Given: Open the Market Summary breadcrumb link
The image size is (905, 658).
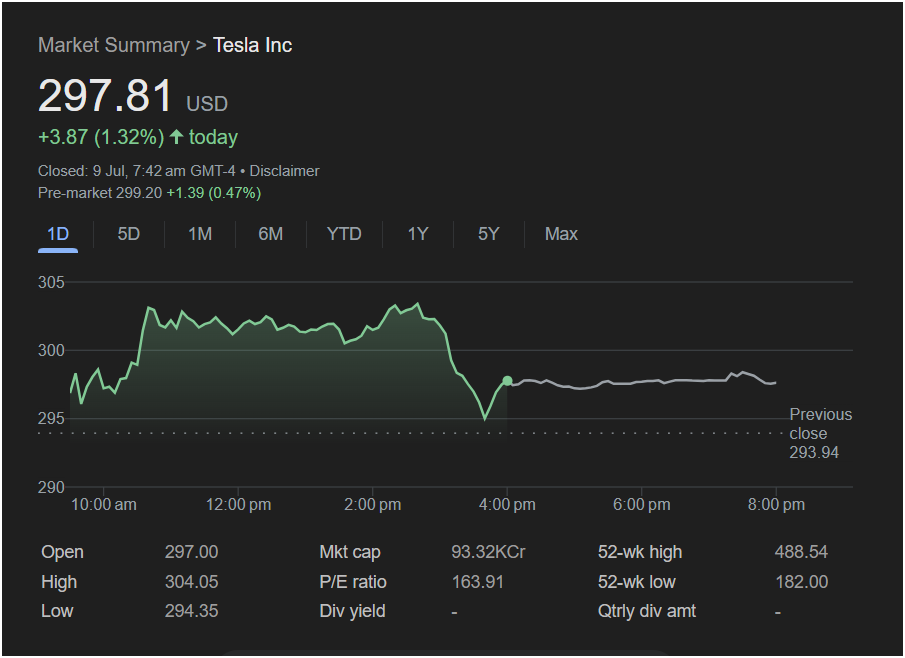Looking at the screenshot, I should click(x=114, y=45).
